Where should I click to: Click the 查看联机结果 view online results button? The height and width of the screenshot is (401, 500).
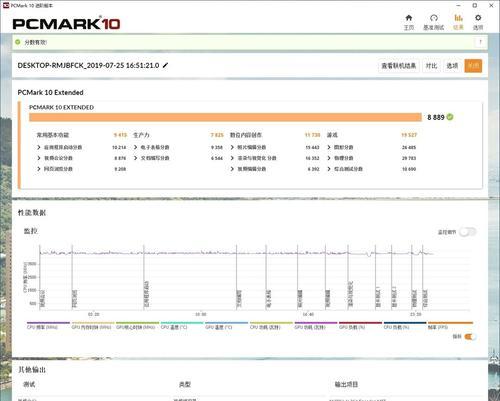pos(399,66)
